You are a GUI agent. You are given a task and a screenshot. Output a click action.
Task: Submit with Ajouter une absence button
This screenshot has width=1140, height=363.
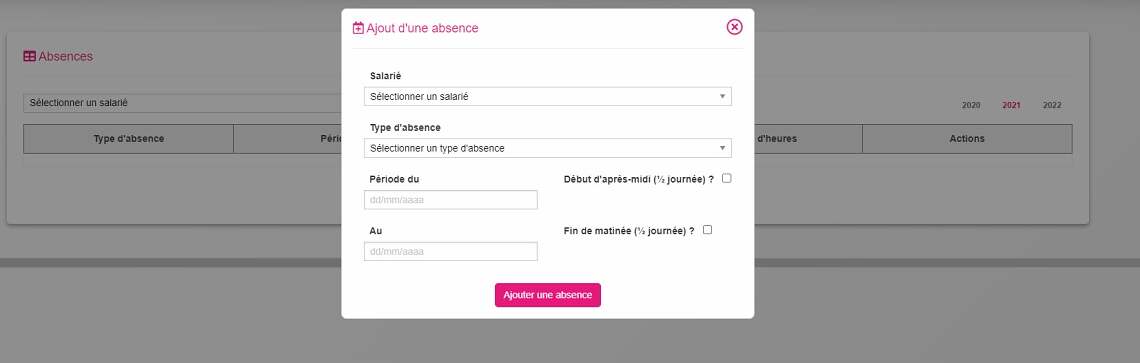pyautogui.click(x=547, y=295)
